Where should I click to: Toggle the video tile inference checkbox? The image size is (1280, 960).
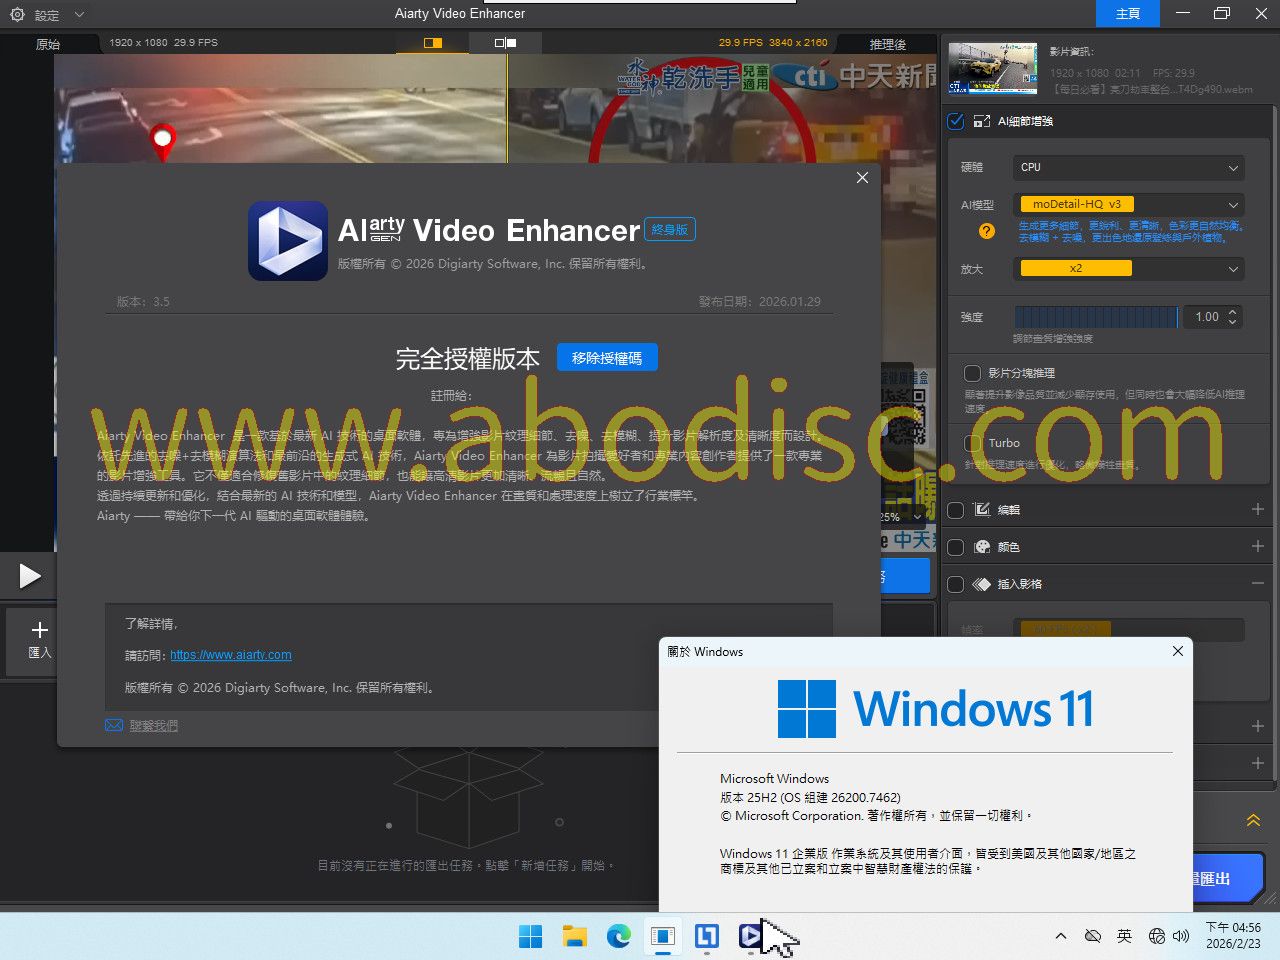click(972, 373)
